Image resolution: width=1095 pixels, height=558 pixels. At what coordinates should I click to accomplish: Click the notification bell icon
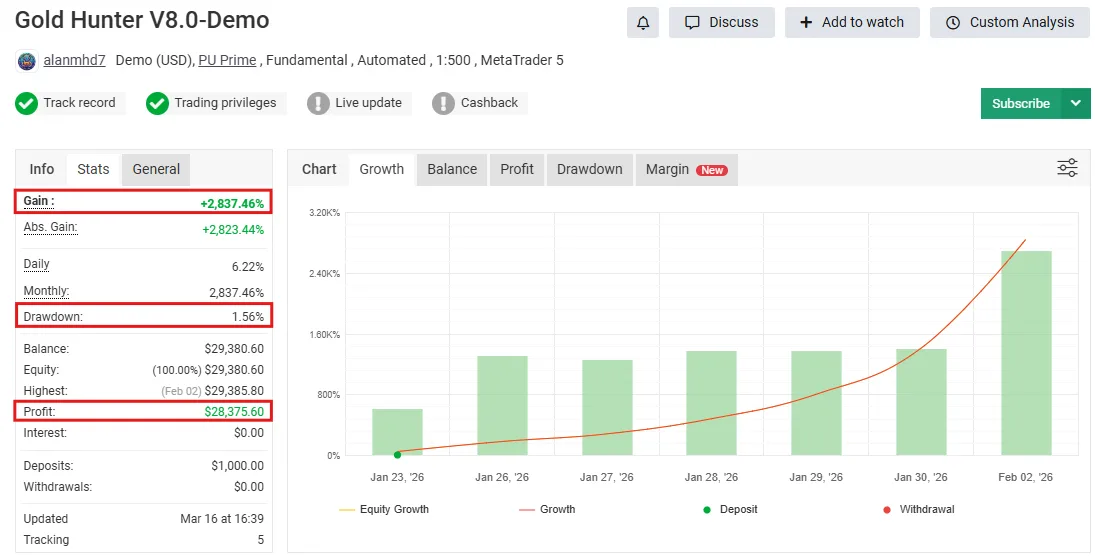[643, 22]
